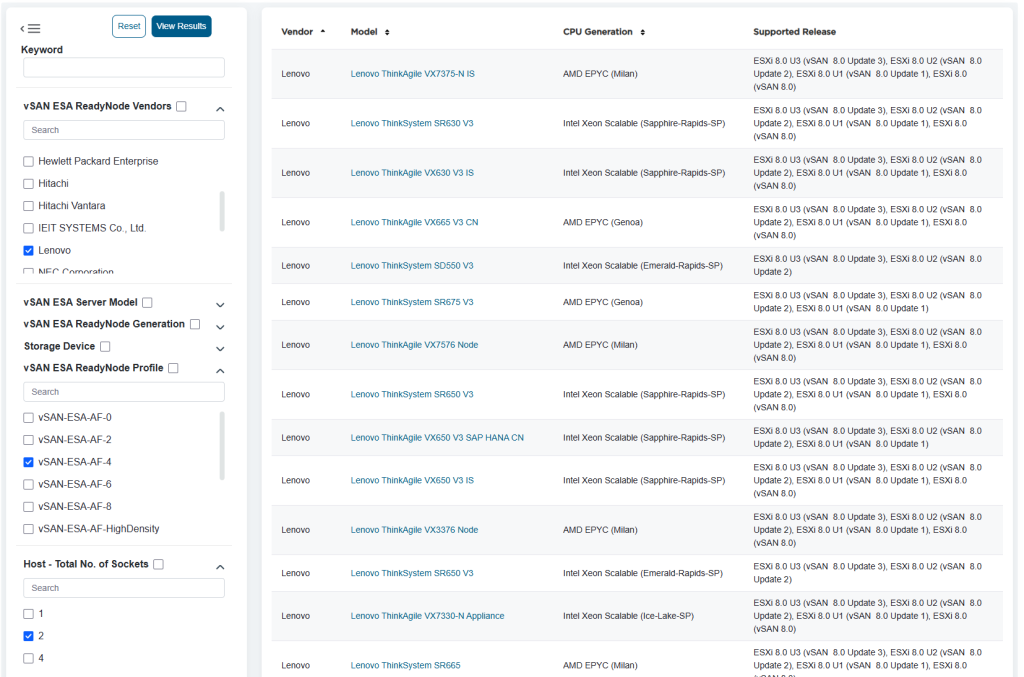Image resolution: width=1024 pixels, height=677 pixels.
Task: Uncheck the vSAN-ESA-AF-4 profile
Action: pos(28,462)
